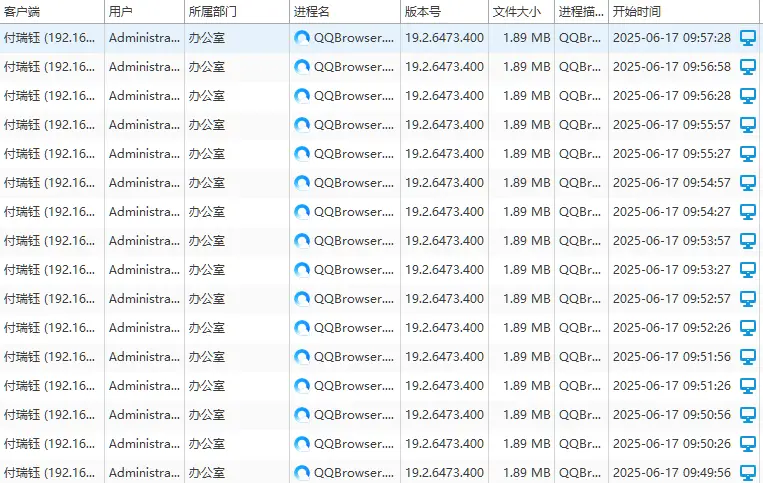The height and width of the screenshot is (483, 763).
Task: Click start time 2025-06-17 09:56:28
Action: 672,96
